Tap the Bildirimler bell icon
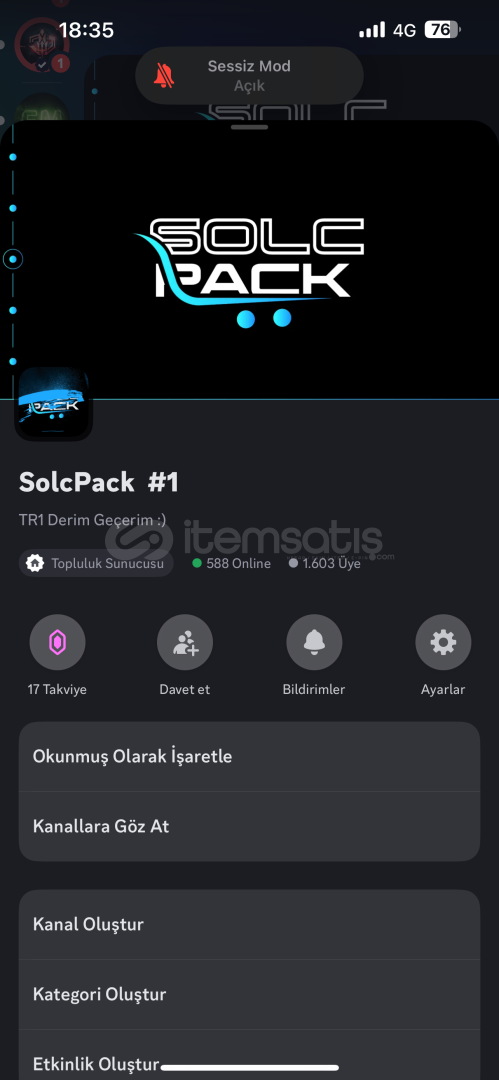 click(314, 643)
